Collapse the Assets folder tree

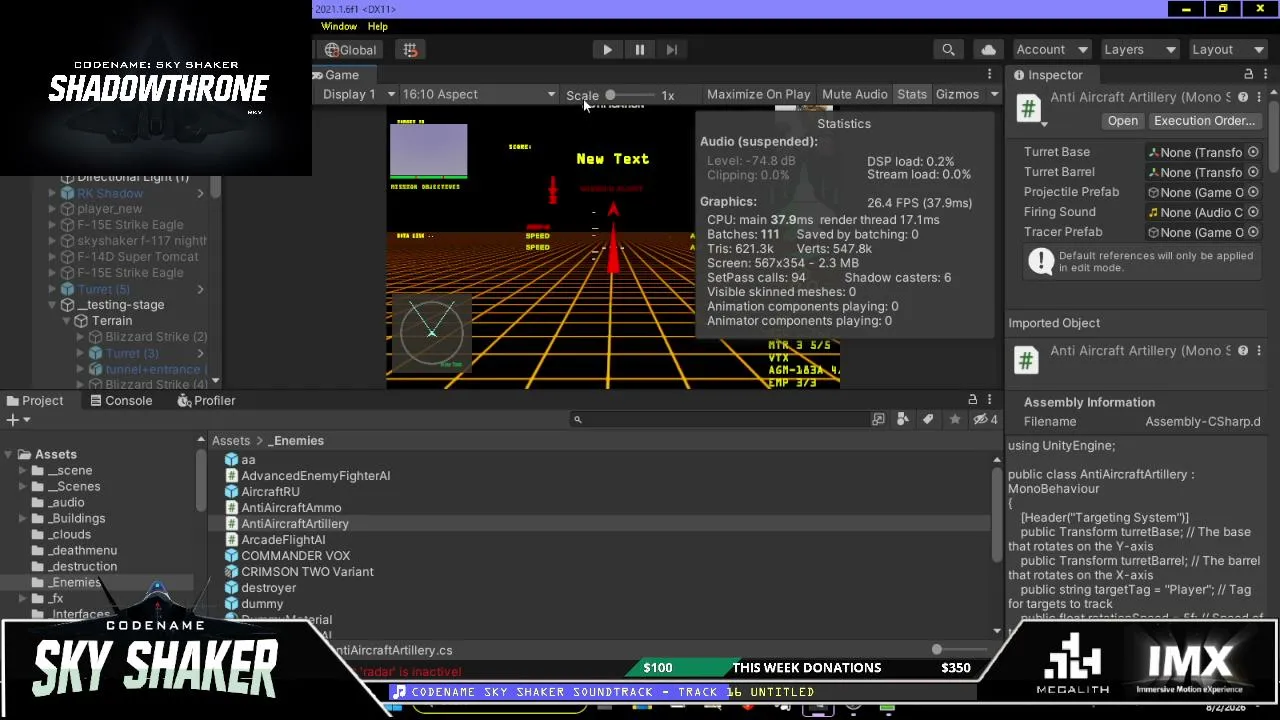[9, 454]
